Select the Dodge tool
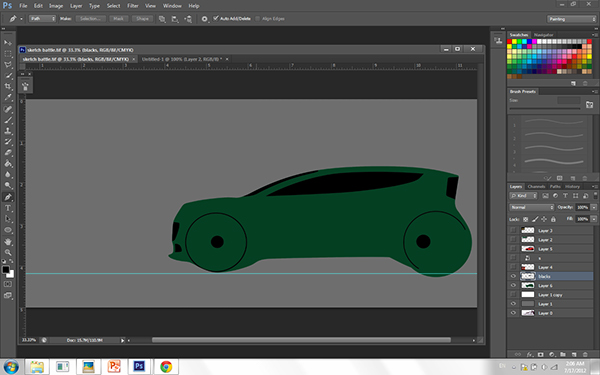 pos(8,186)
